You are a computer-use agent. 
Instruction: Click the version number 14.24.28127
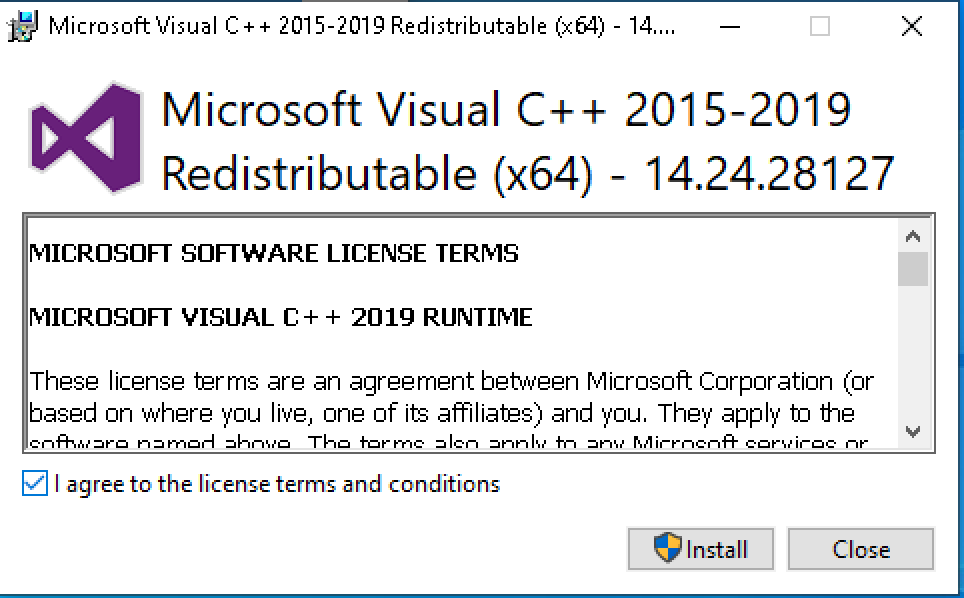768,173
